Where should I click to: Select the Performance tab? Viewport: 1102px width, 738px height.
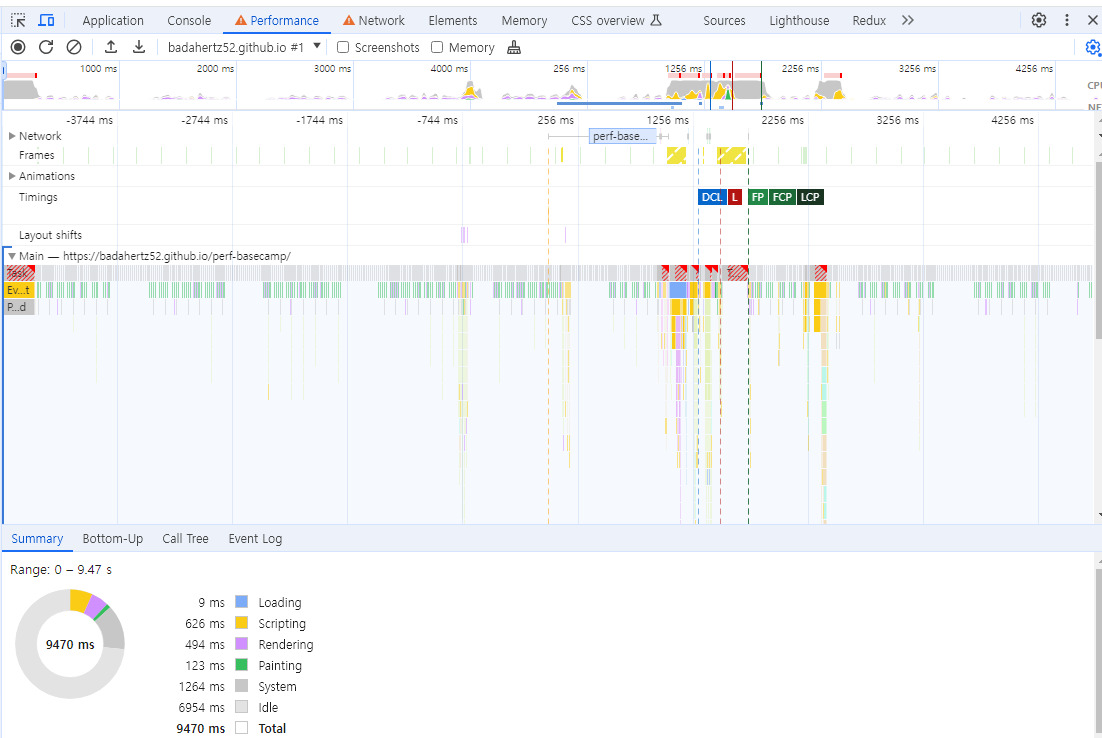[277, 20]
